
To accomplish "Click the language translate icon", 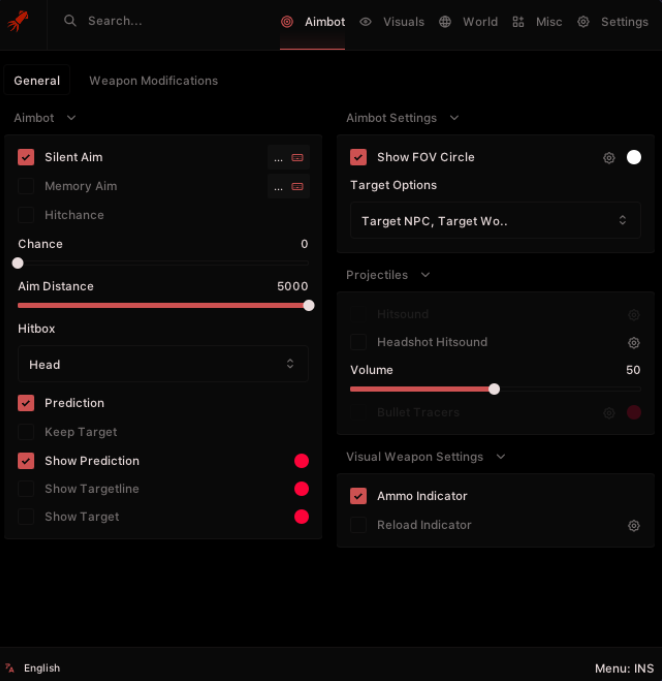I will point(10,668).
